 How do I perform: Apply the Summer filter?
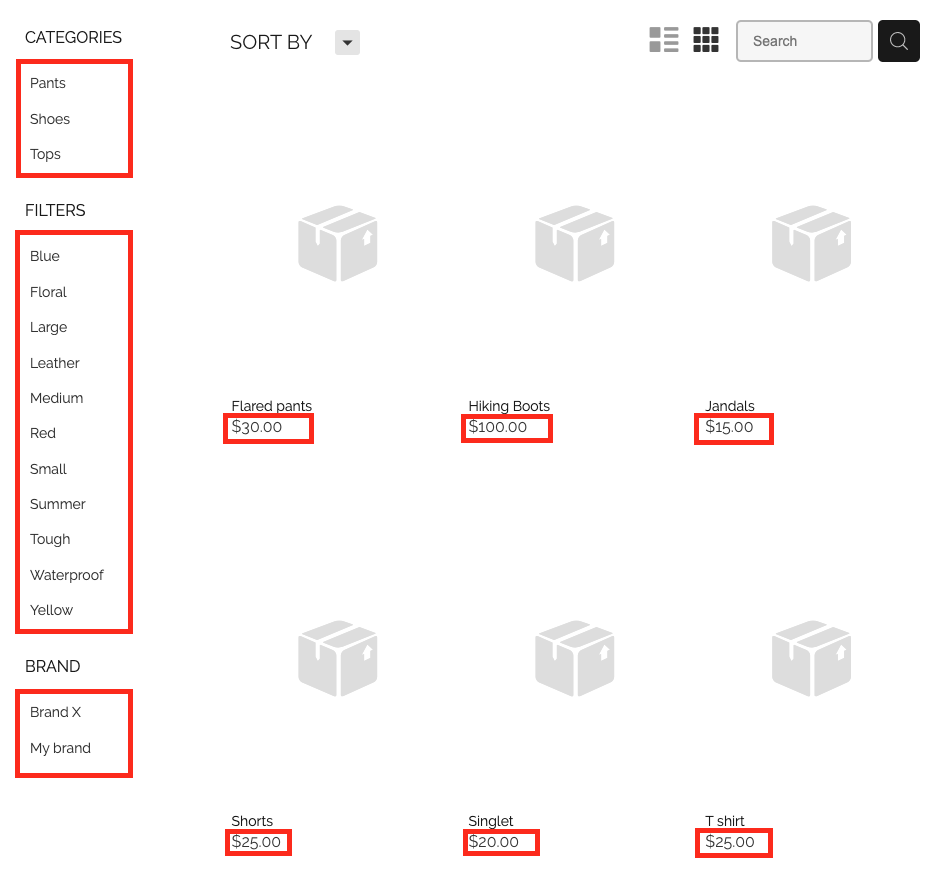[57, 504]
